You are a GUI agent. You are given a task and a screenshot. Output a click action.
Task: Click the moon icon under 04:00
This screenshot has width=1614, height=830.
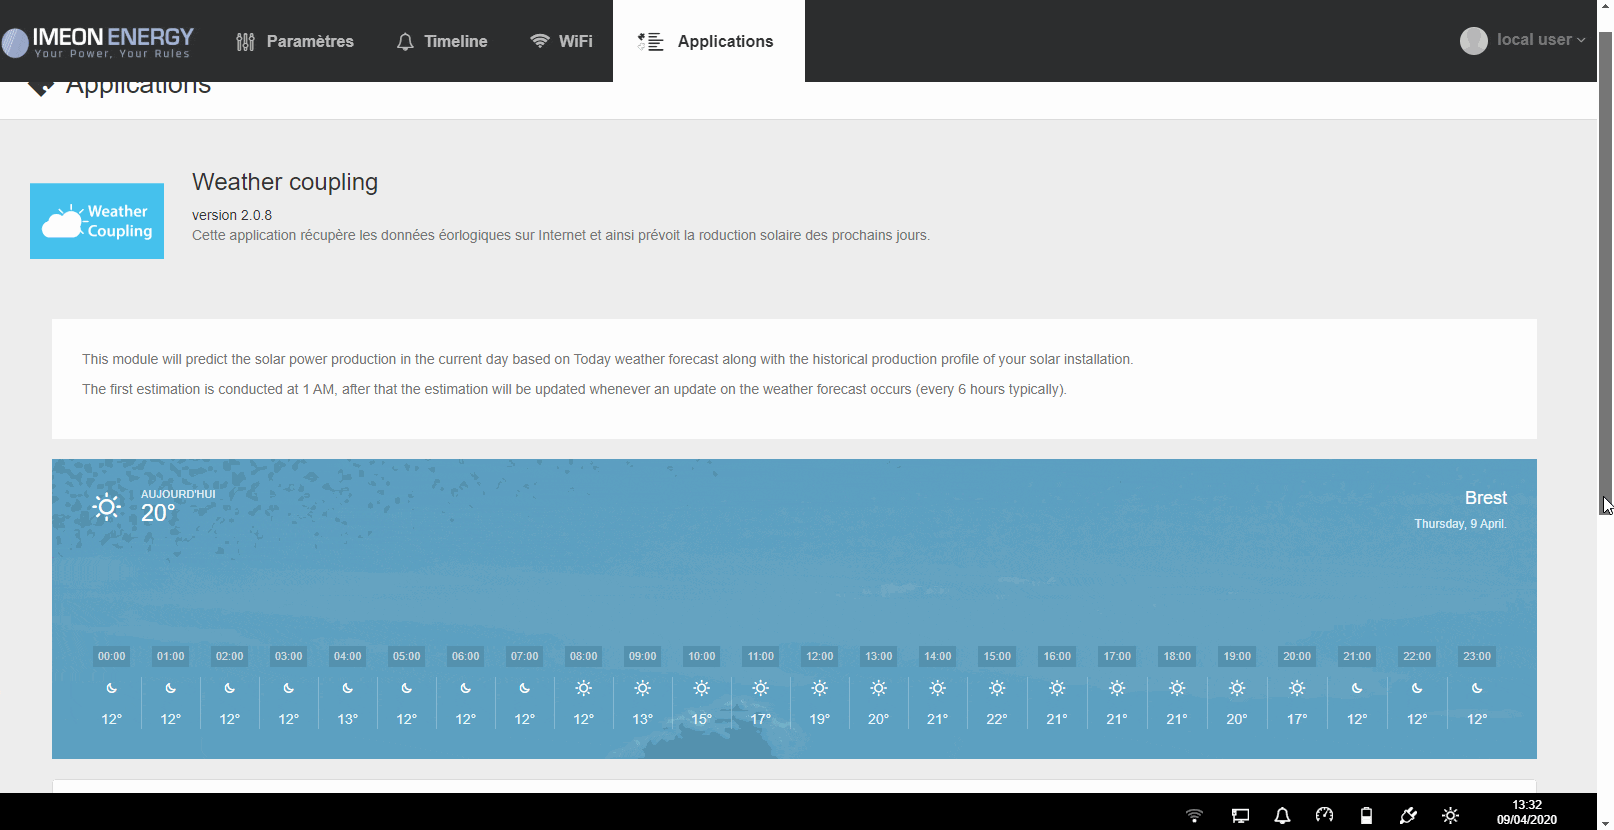coord(348,688)
